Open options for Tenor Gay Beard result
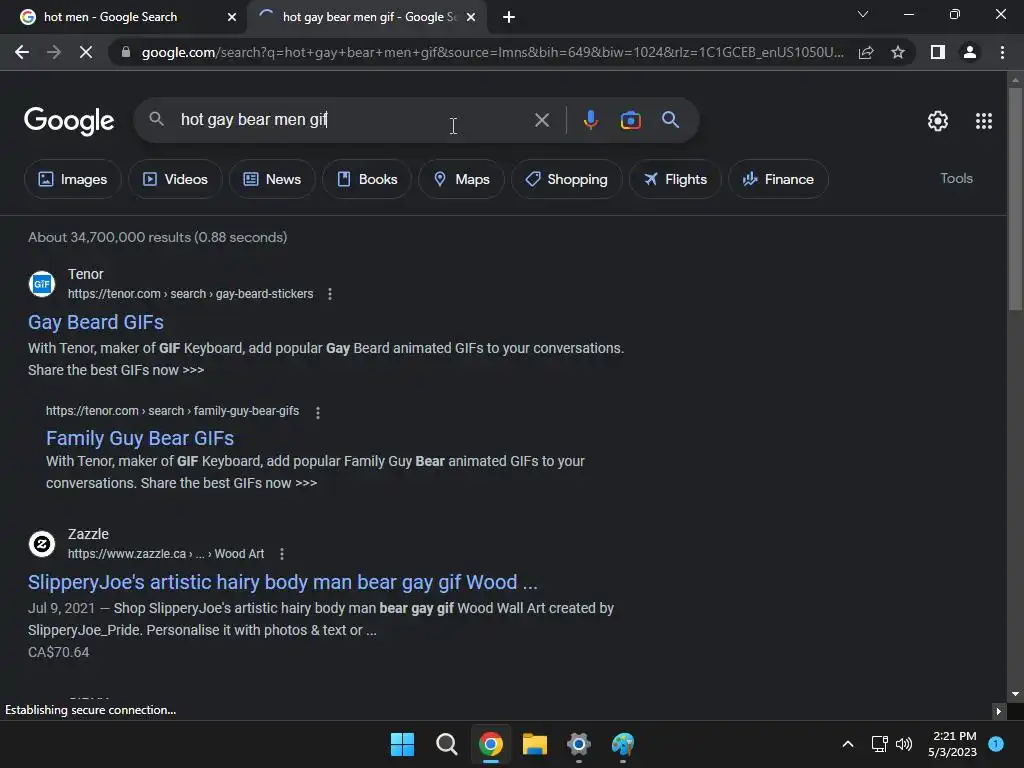Image resolution: width=1024 pixels, height=768 pixels. (x=330, y=294)
